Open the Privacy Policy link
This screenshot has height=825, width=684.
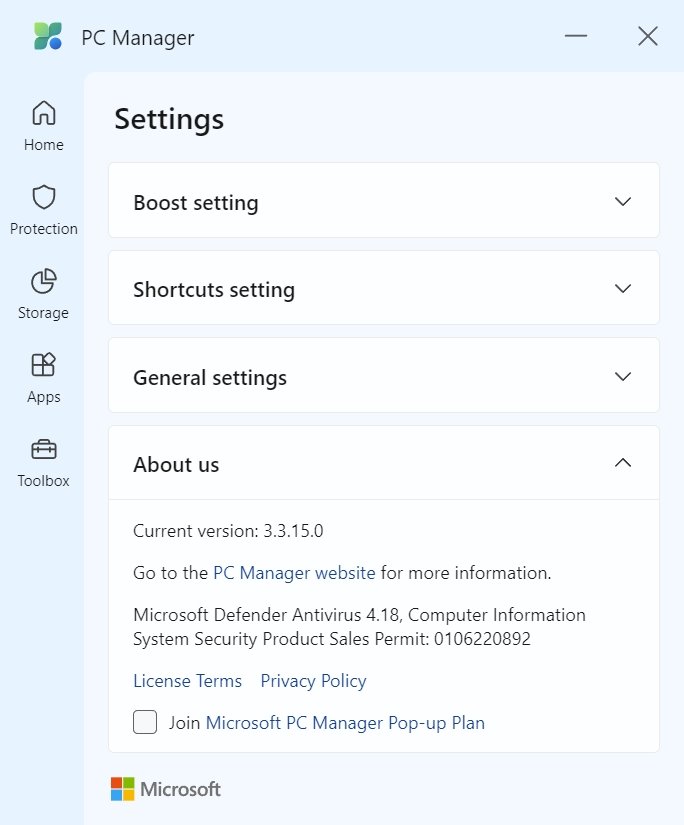(314, 681)
